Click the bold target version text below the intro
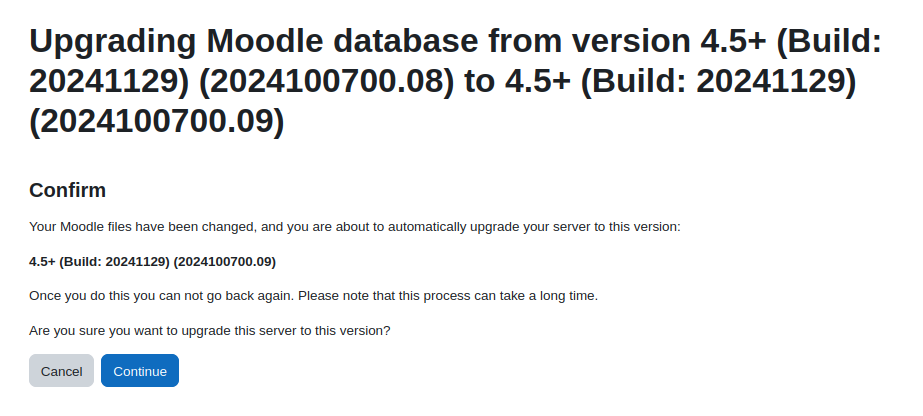923x416 pixels. (x=152, y=261)
